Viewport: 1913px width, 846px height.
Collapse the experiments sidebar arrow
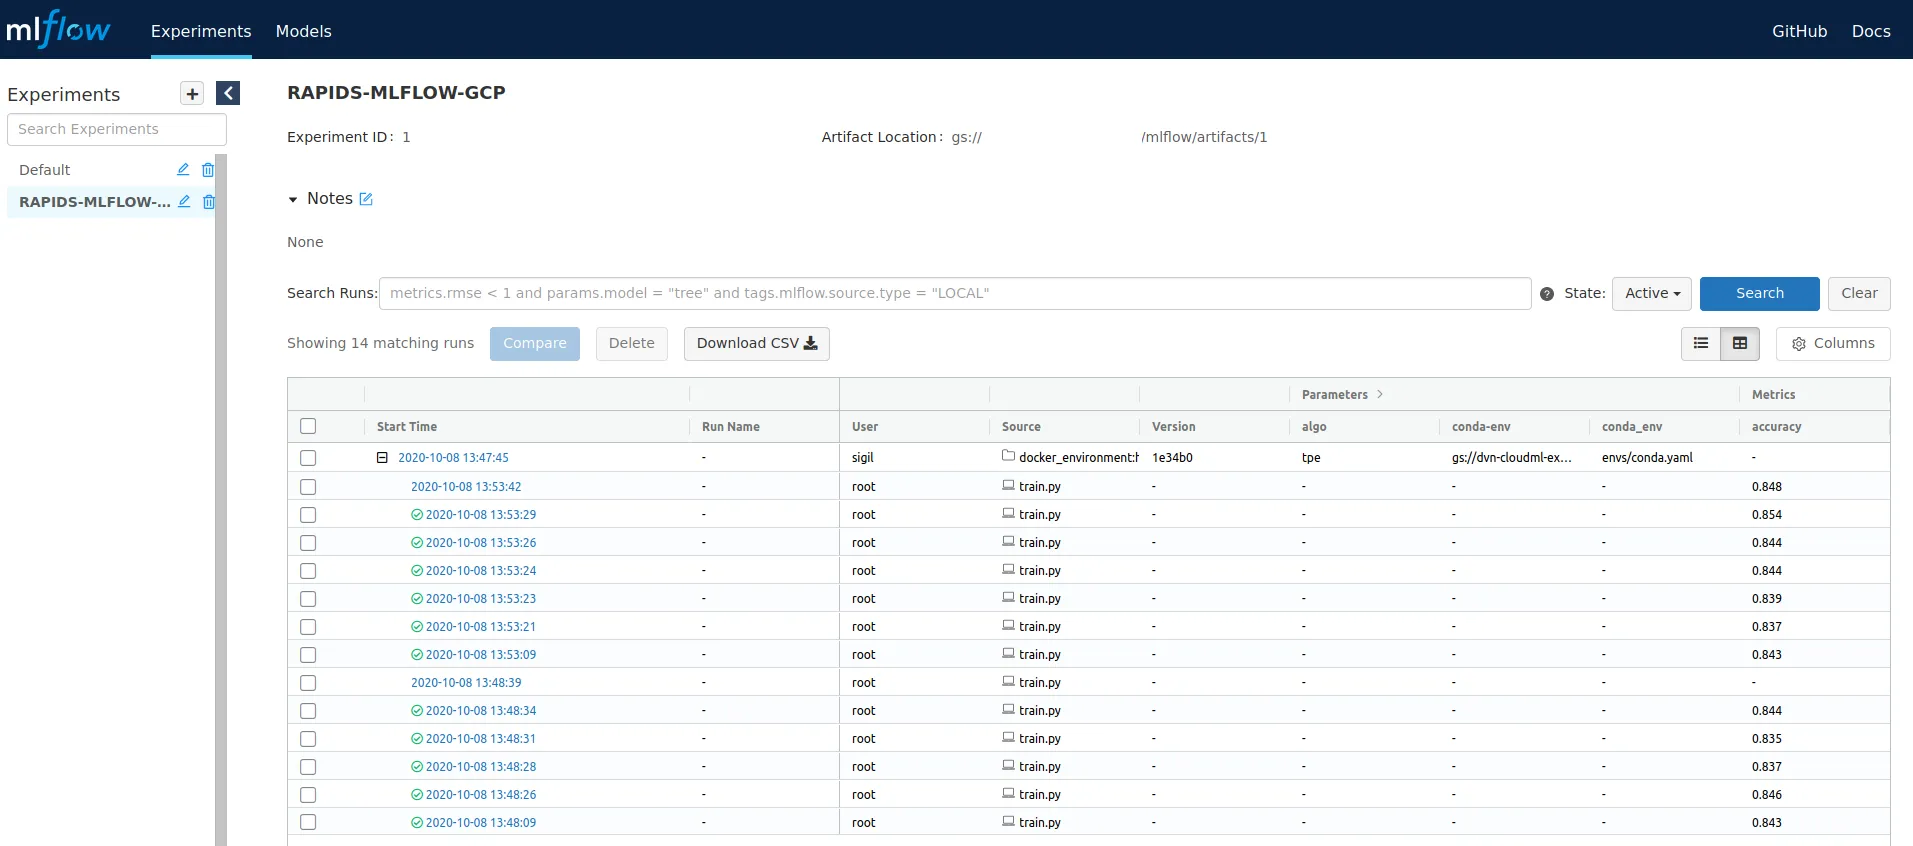tap(228, 93)
